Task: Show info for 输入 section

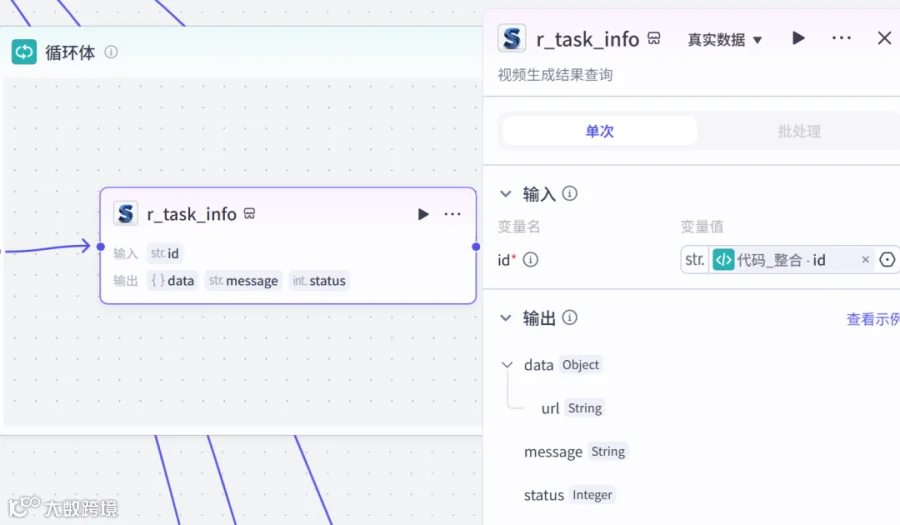Action: (569, 193)
